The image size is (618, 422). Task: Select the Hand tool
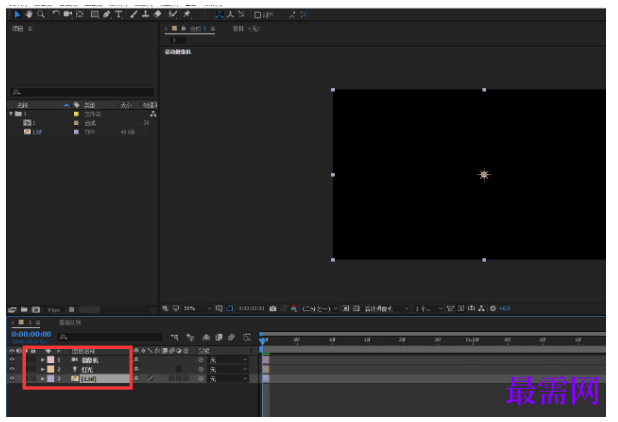click(x=29, y=15)
